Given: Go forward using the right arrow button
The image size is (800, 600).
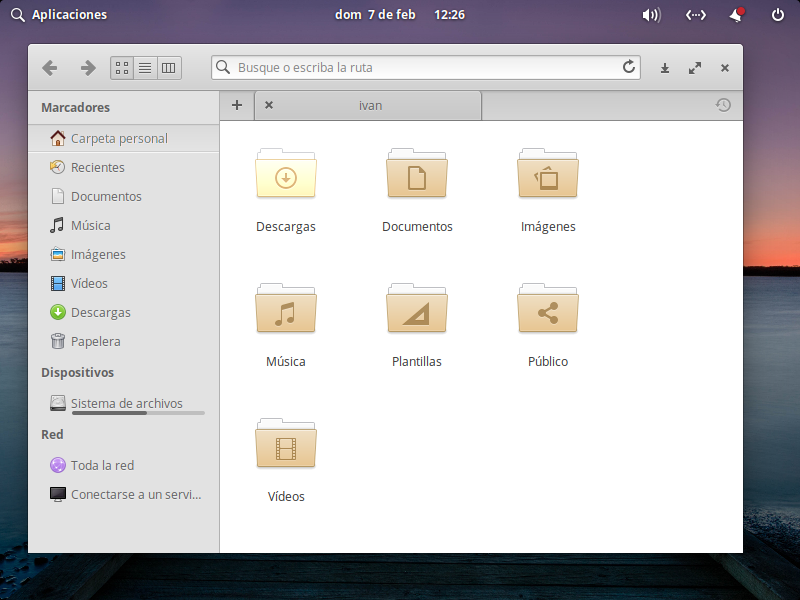Looking at the screenshot, I should tap(88, 68).
